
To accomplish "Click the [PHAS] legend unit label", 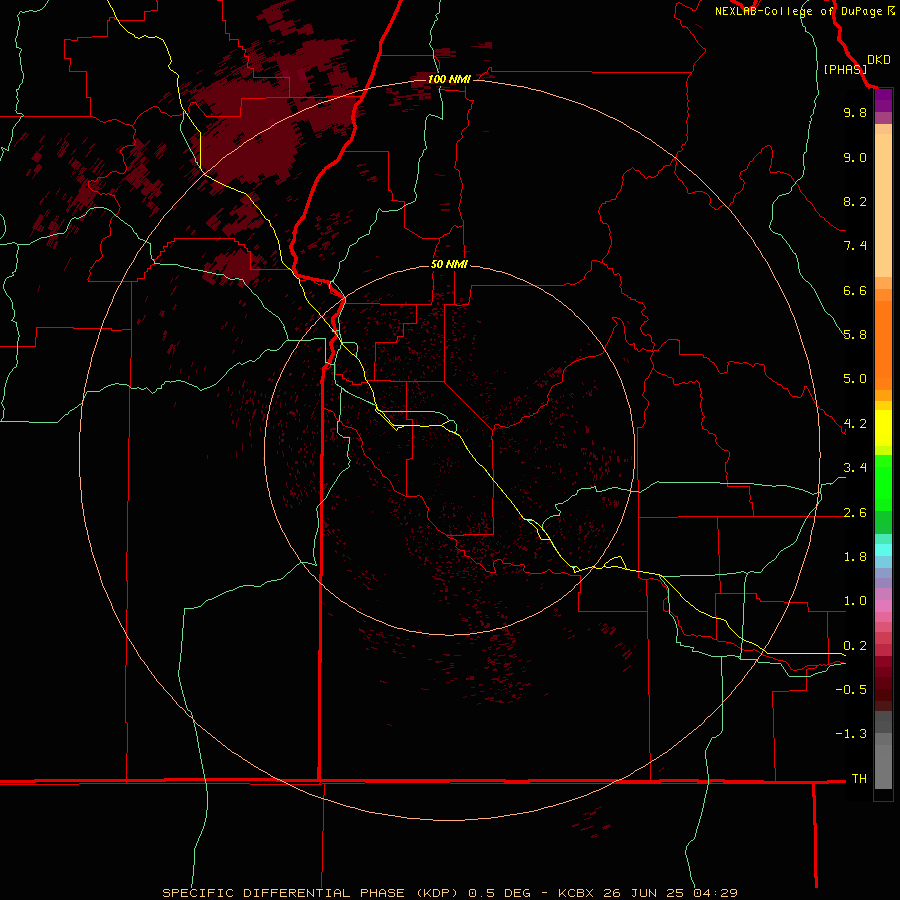I will [845, 69].
